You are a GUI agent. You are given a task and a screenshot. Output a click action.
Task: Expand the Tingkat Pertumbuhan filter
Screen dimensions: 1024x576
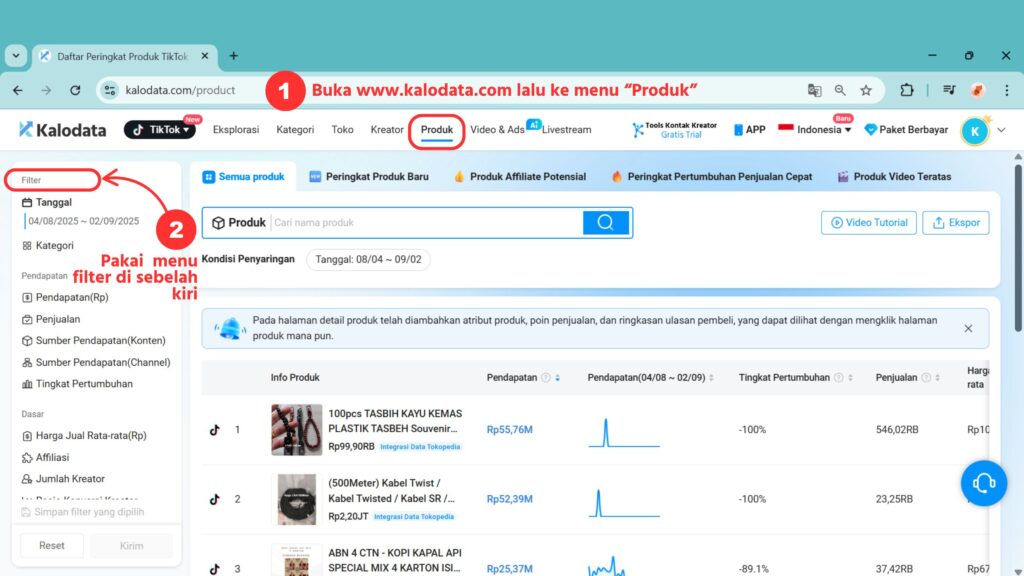(x=77, y=384)
